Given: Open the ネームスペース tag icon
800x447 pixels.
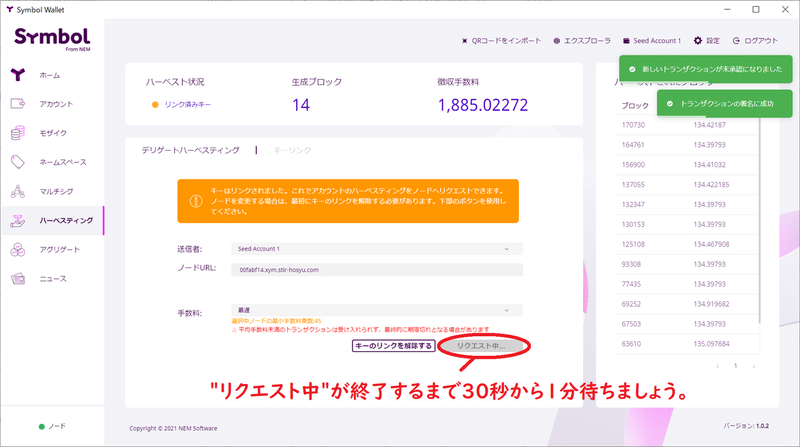Looking at the screenshot, I should tap(18, 162).
